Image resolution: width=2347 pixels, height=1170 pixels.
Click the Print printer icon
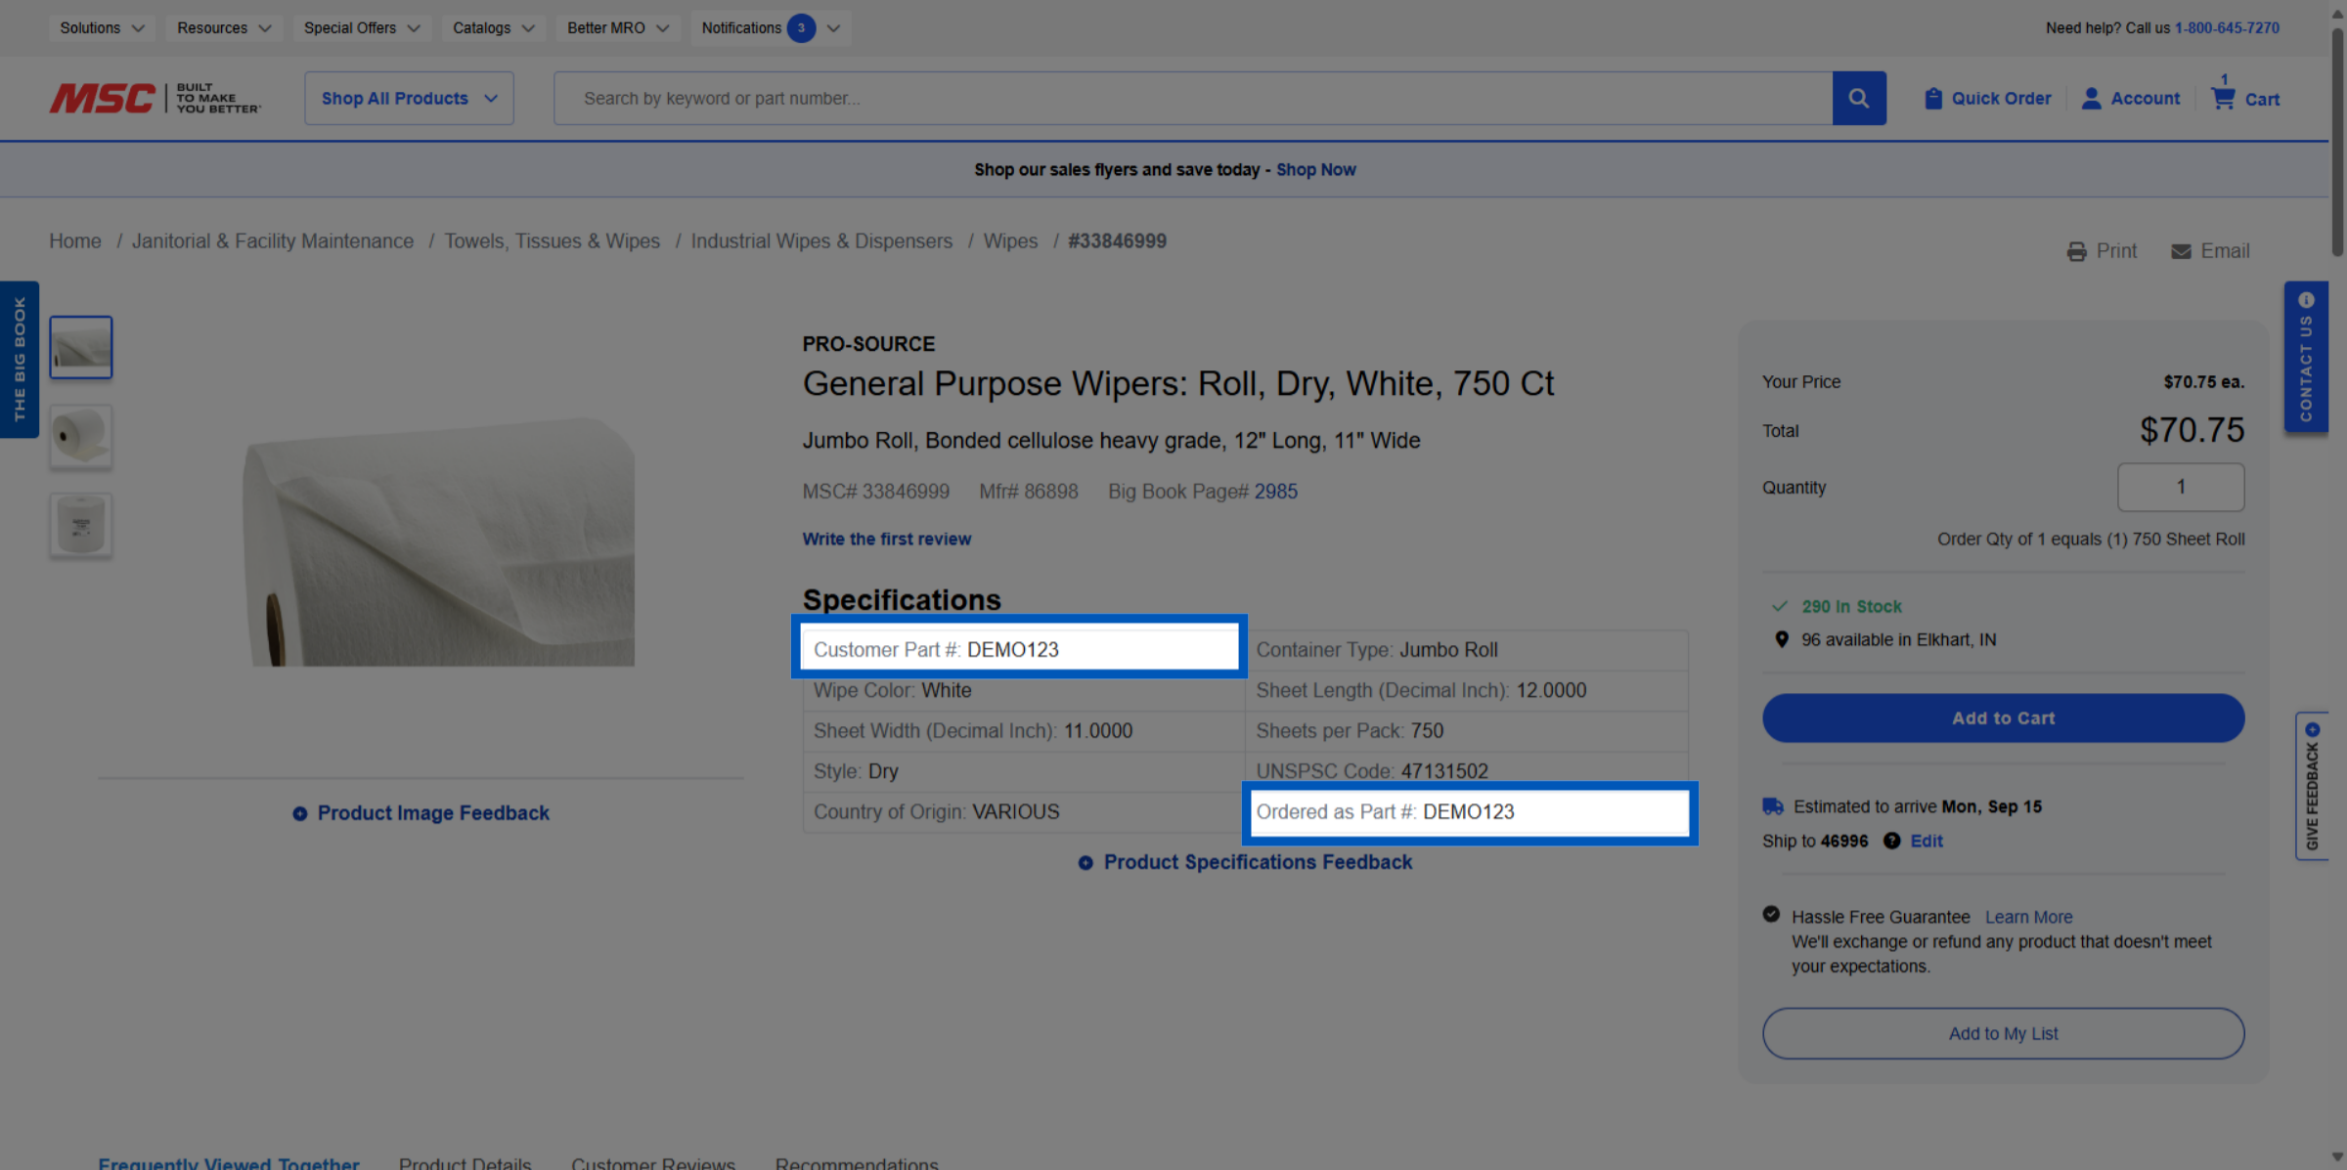2077,251
